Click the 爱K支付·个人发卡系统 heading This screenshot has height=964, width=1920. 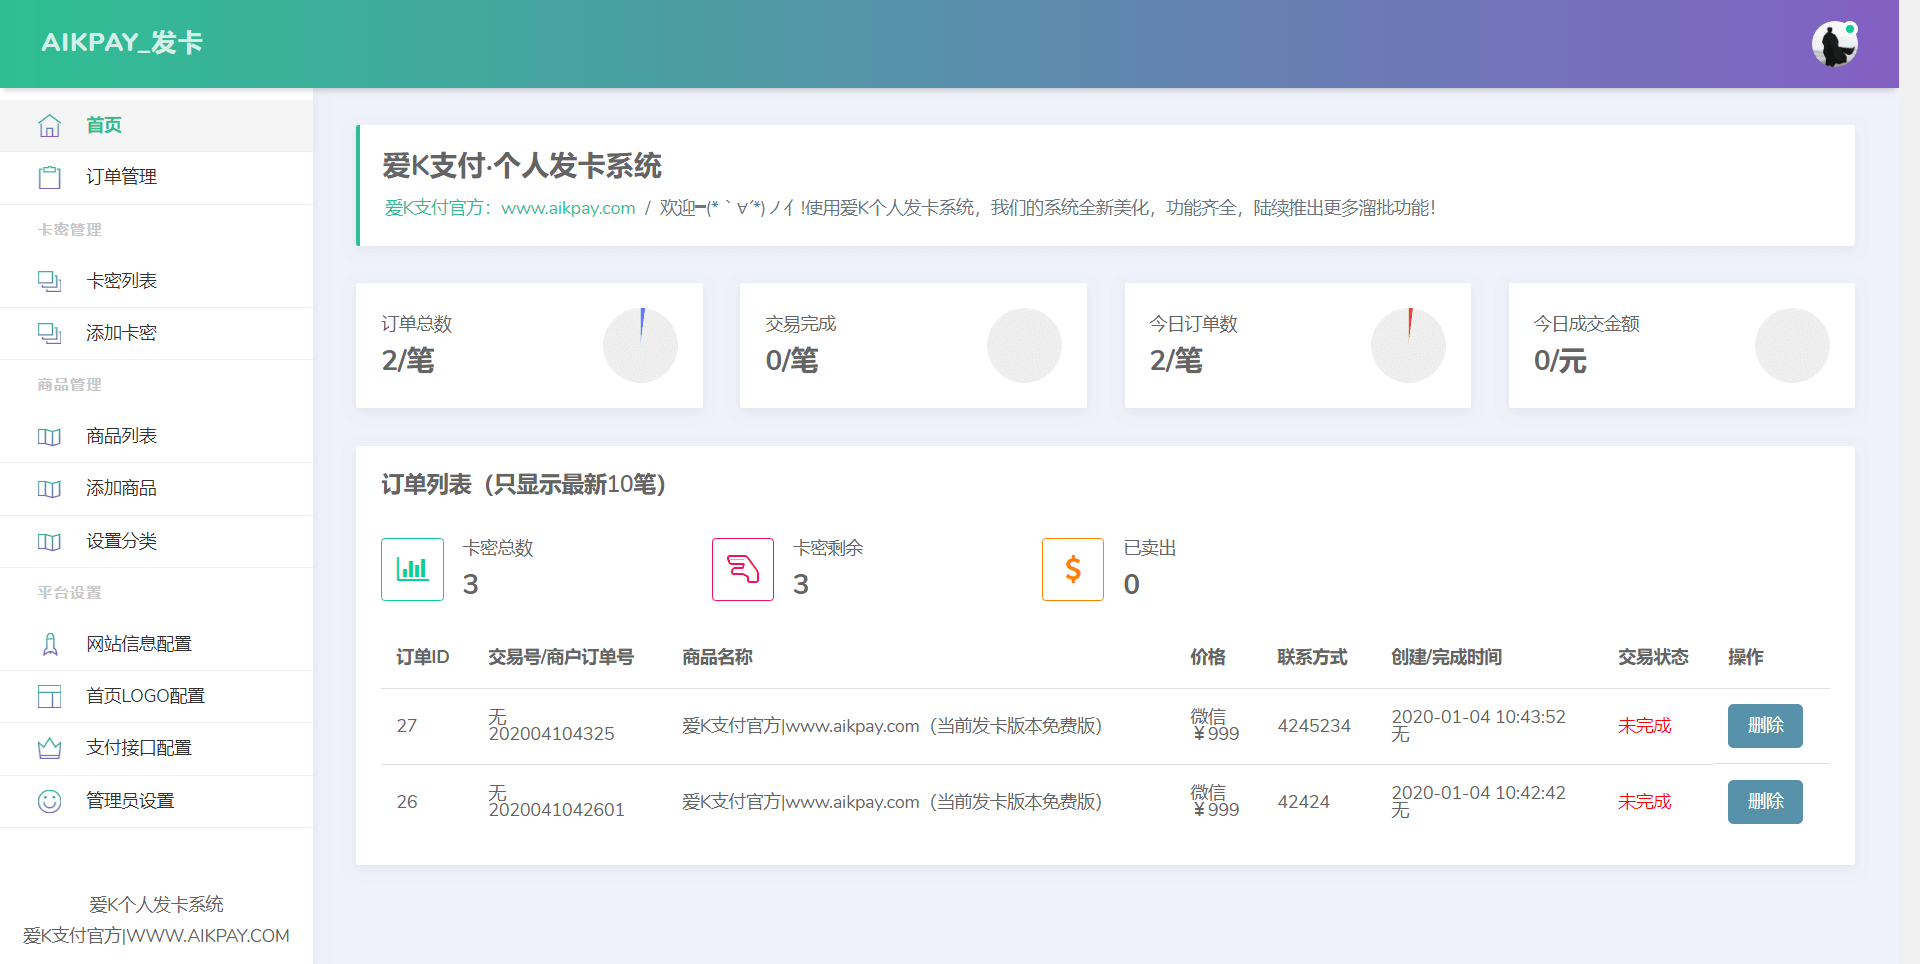pyautogui.click(x=522, y=166)
